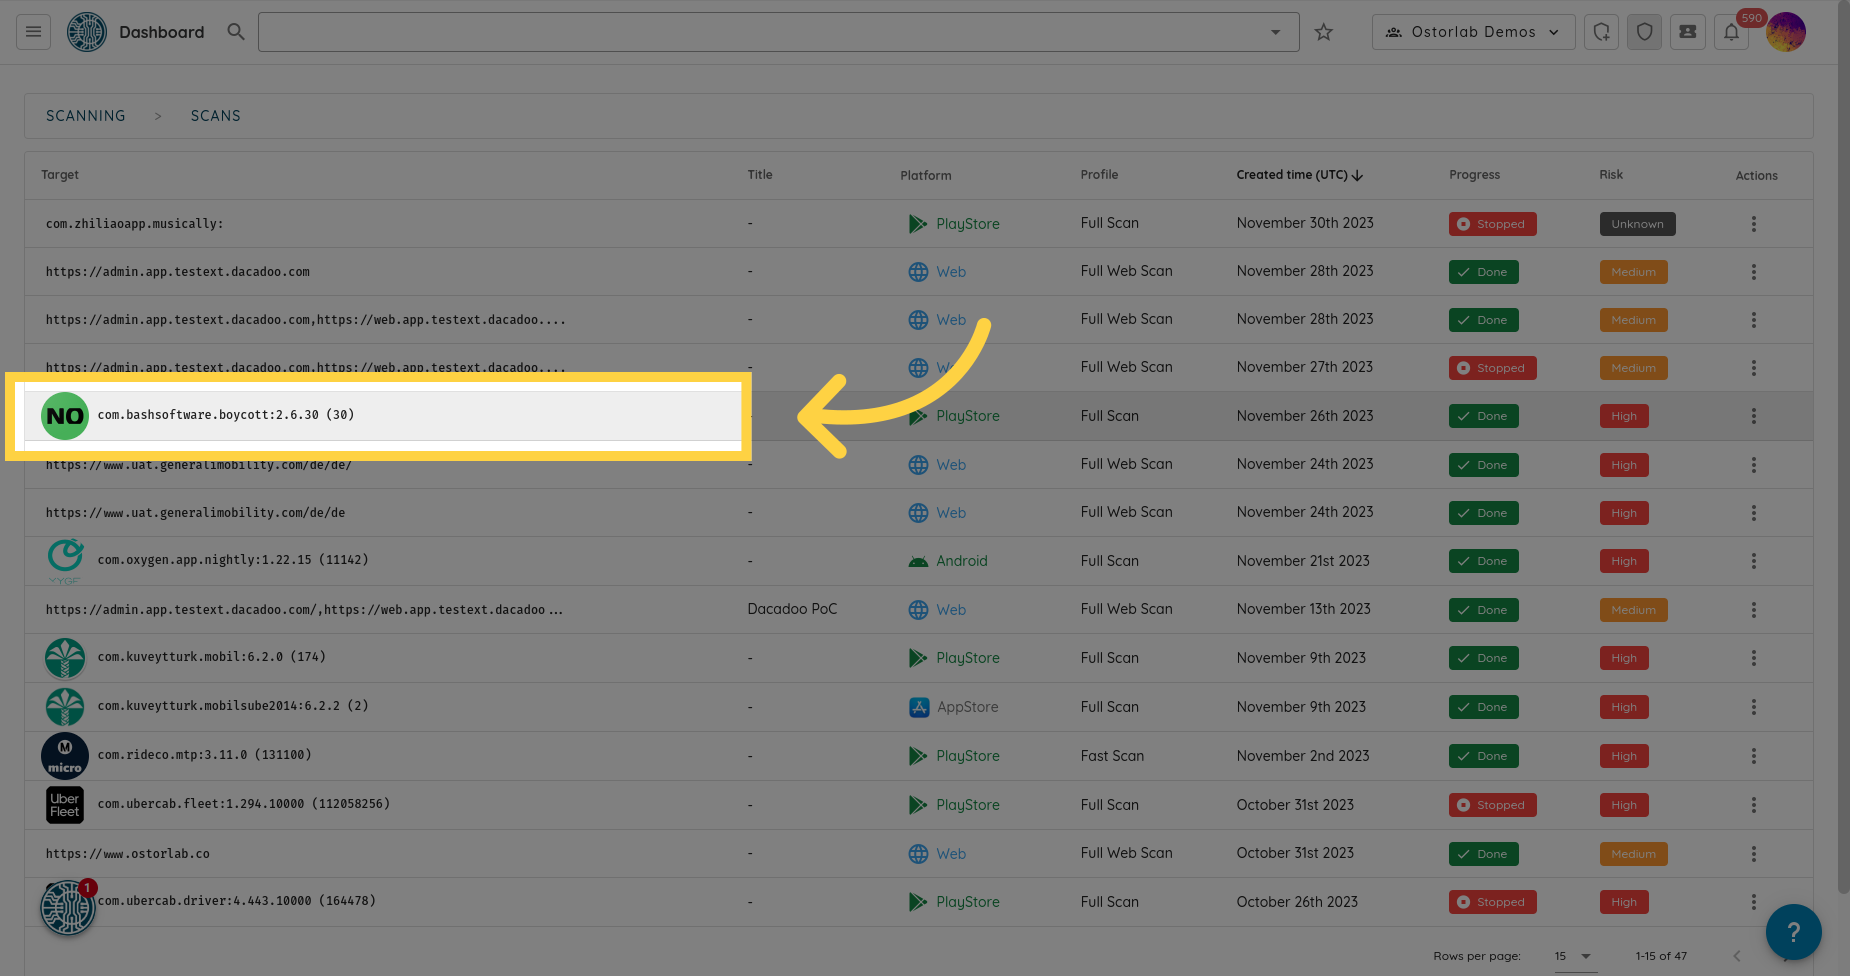Image resolution: width=1850 pixels, height=976 pixels.
Task: Change rows per page dropdown
Action: pyautogui.click(x=1572, y=956)
